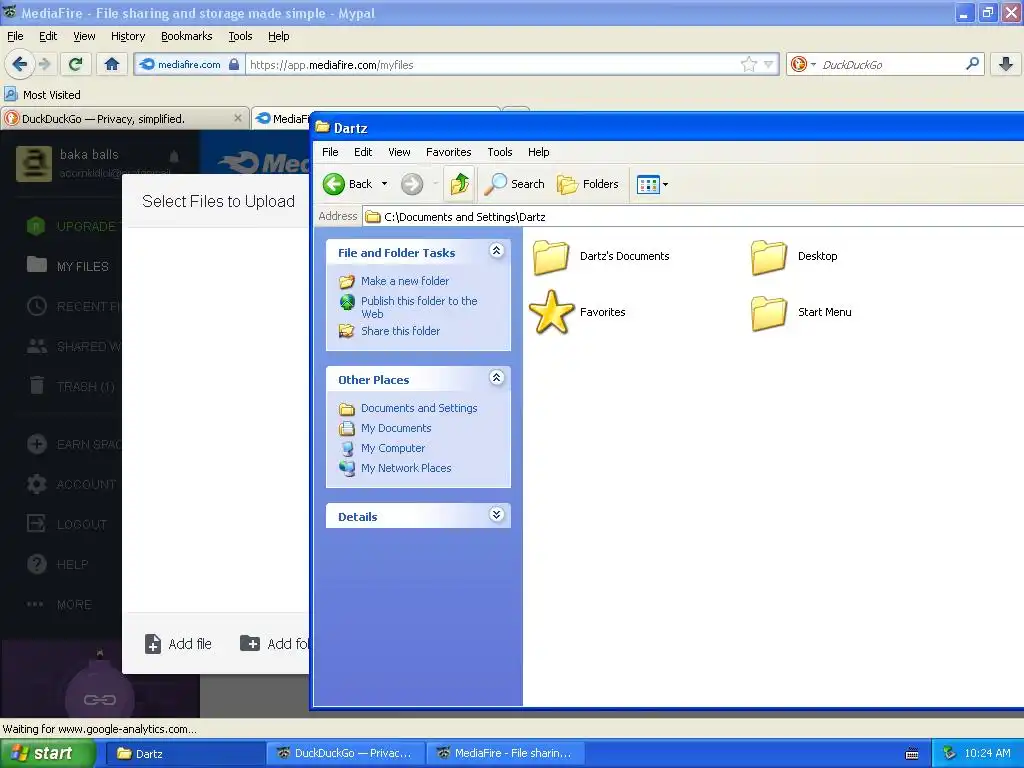Click browser back button in Mypal
1024x768 pixels.
point(20,64)
